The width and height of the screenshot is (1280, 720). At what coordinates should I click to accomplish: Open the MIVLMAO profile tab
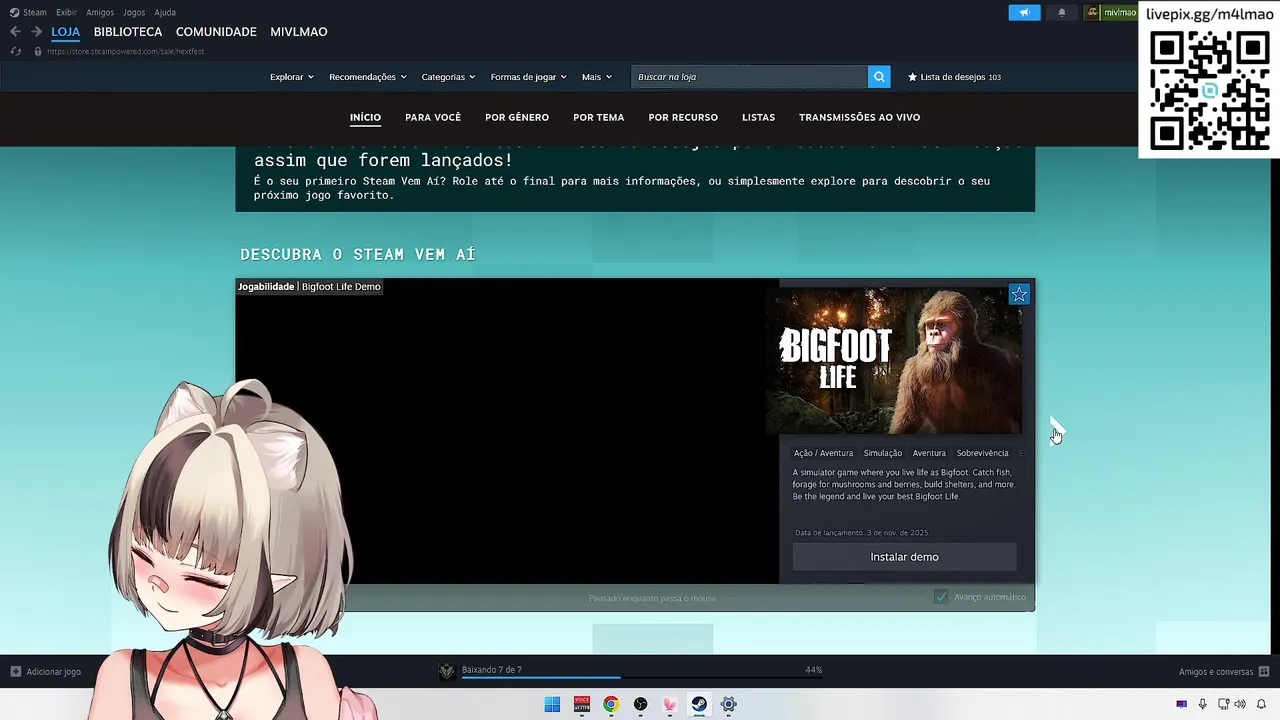coord(299,32)
